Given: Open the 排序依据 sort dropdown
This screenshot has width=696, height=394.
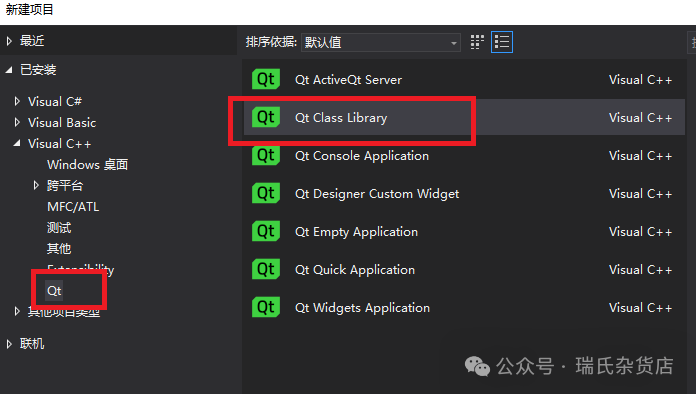Looking at the screenshot, I should pyautogui.click(x=381, y=43).
